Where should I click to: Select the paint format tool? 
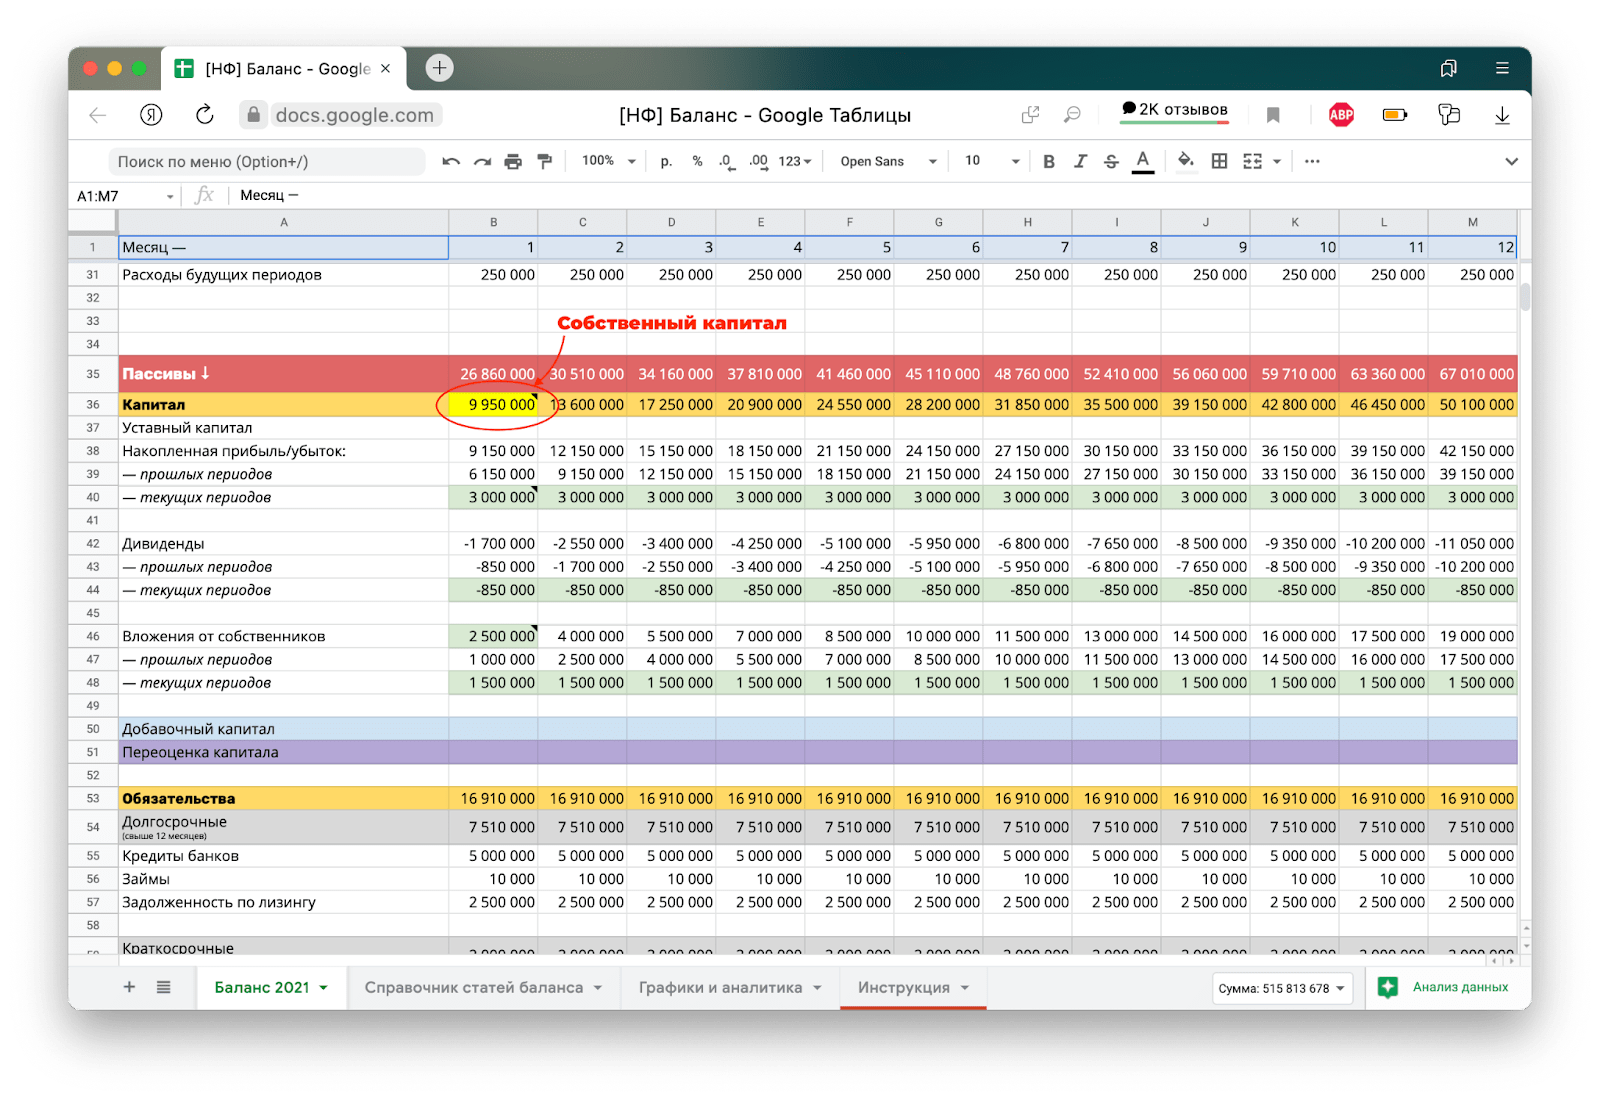point(545,161)
